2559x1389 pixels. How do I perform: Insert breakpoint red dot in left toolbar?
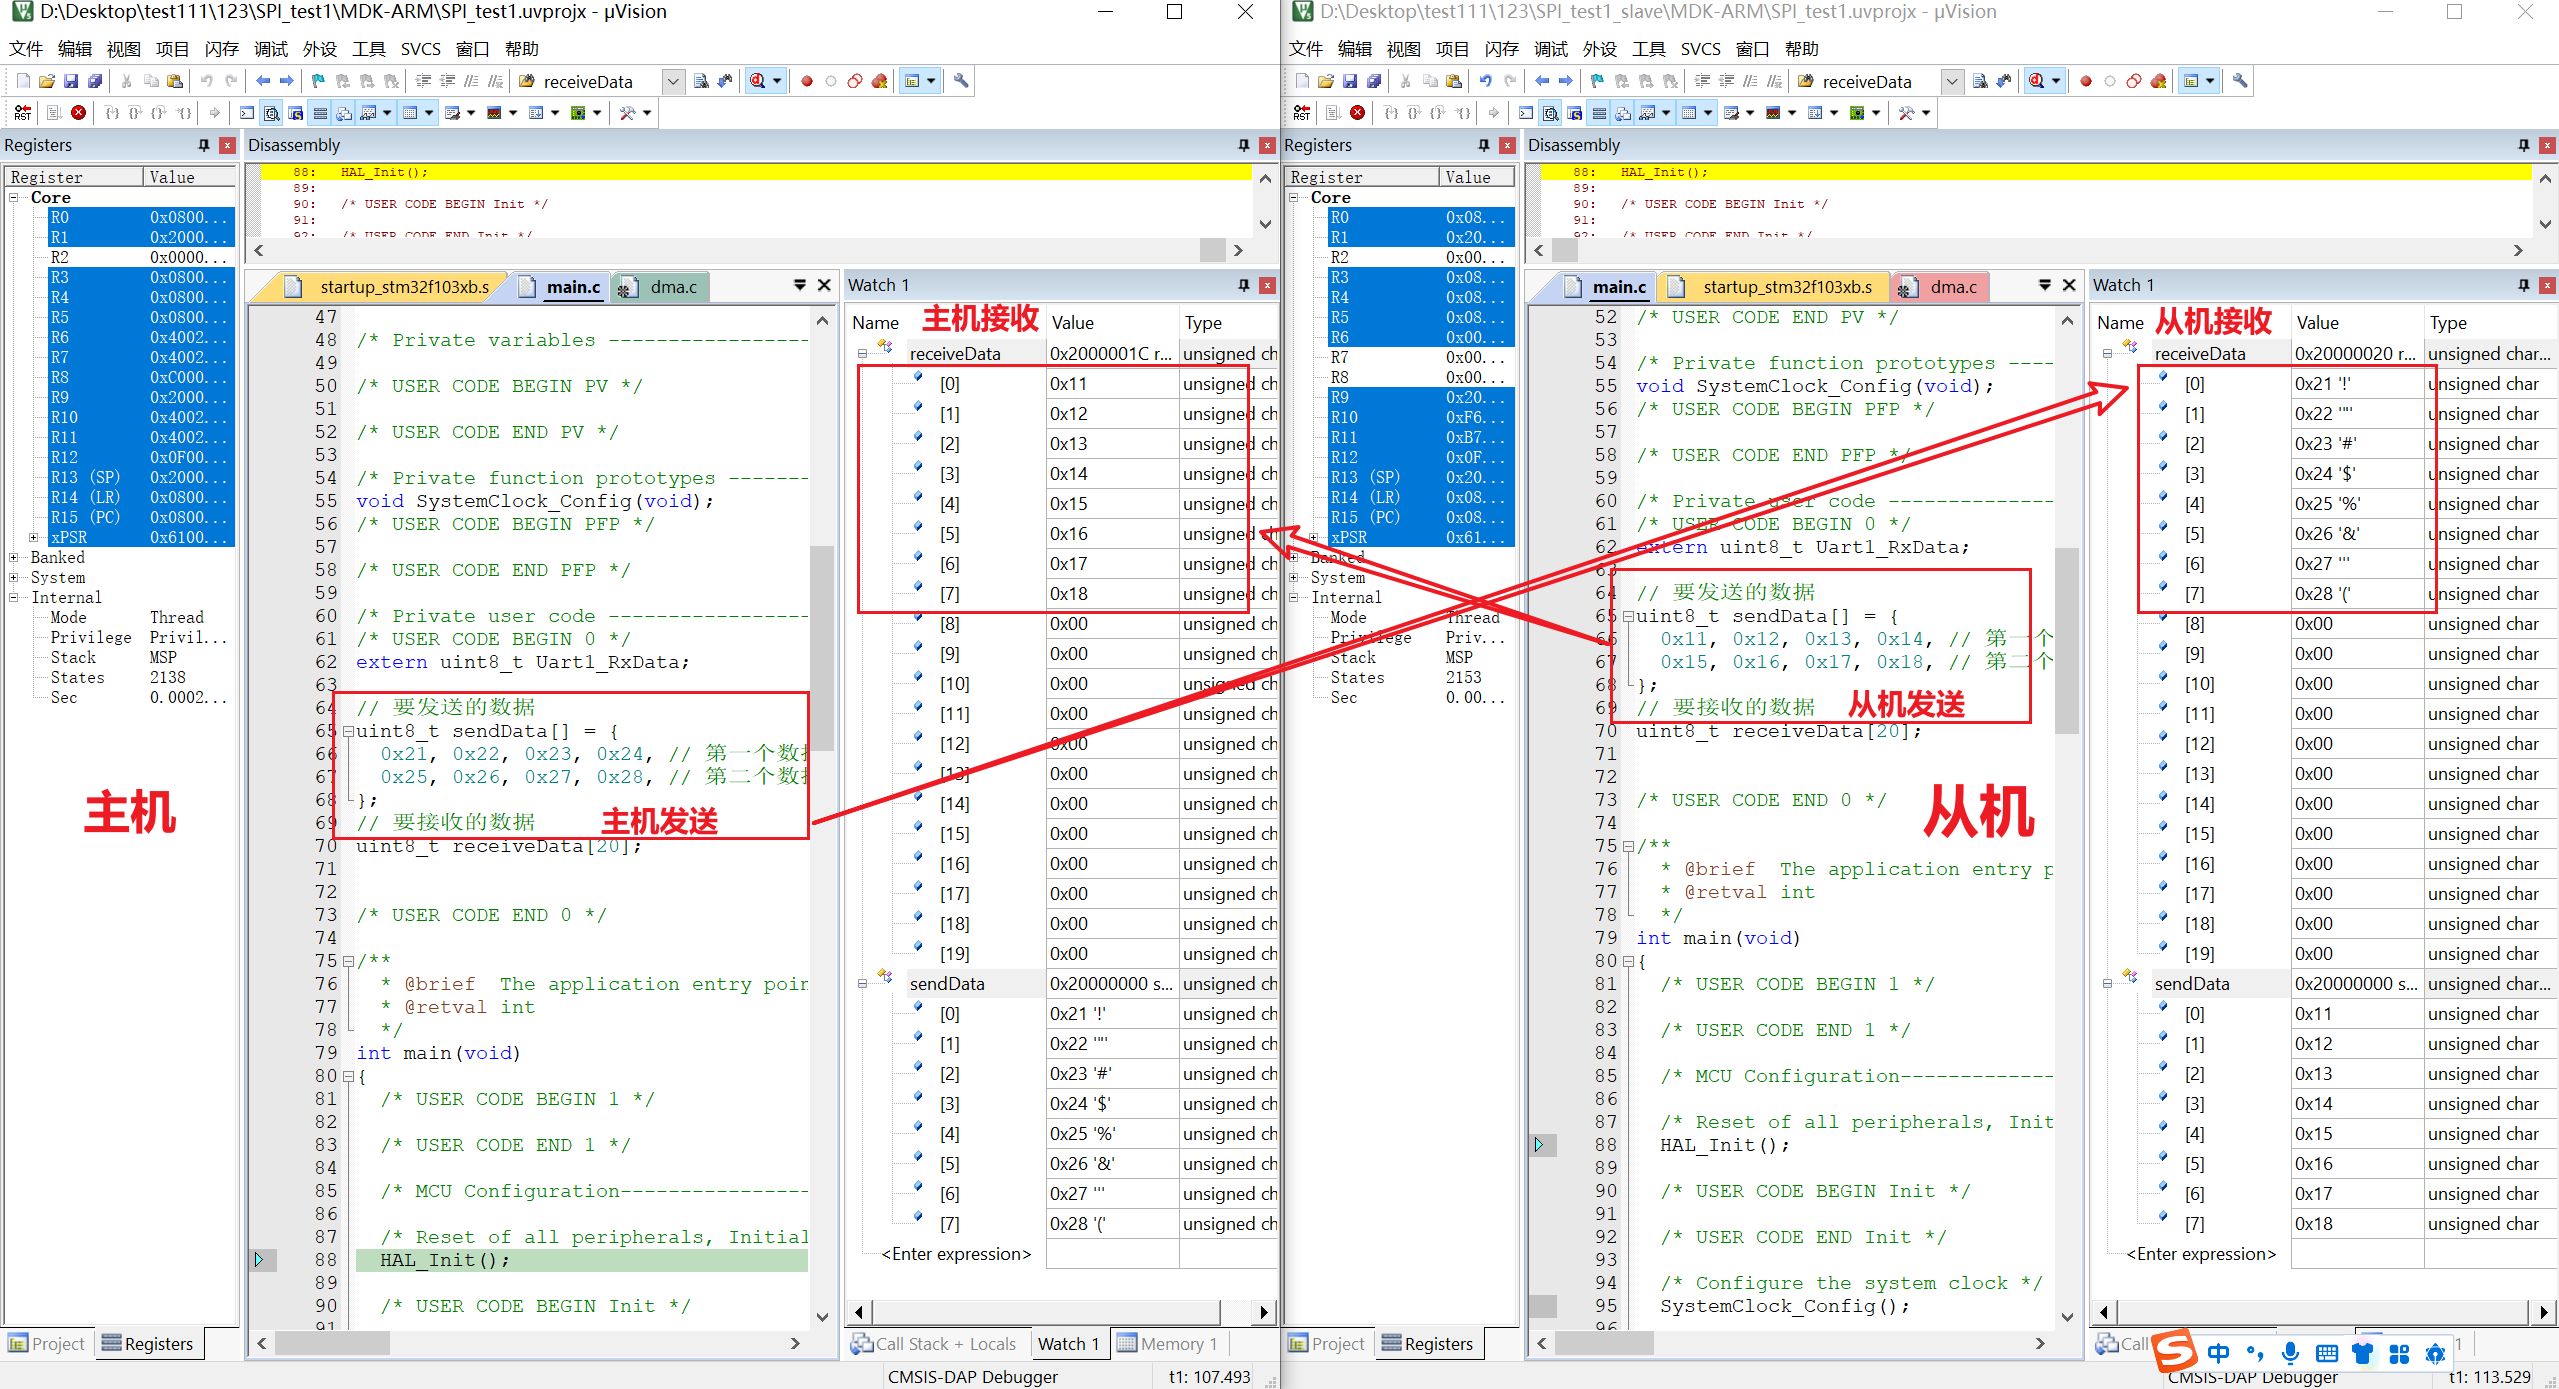tap(807, 81)
